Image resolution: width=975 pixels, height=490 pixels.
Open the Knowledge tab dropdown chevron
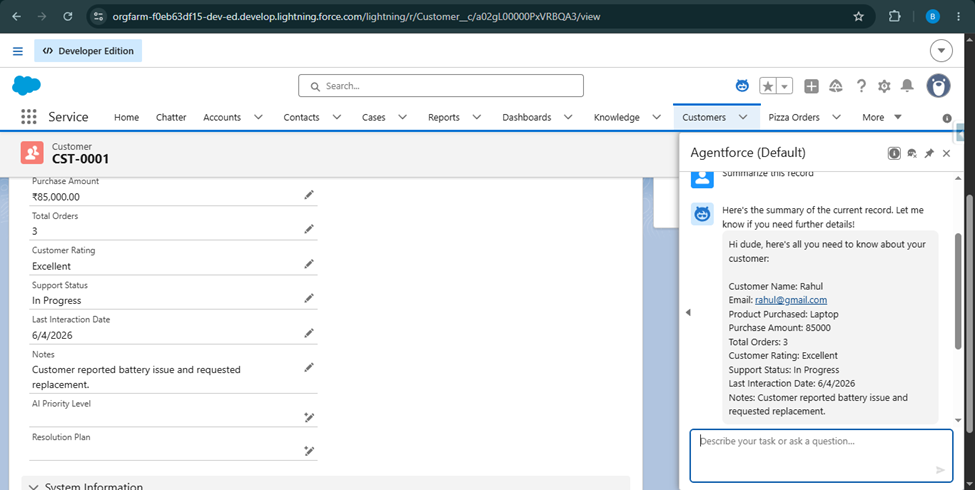coord(657,117)
